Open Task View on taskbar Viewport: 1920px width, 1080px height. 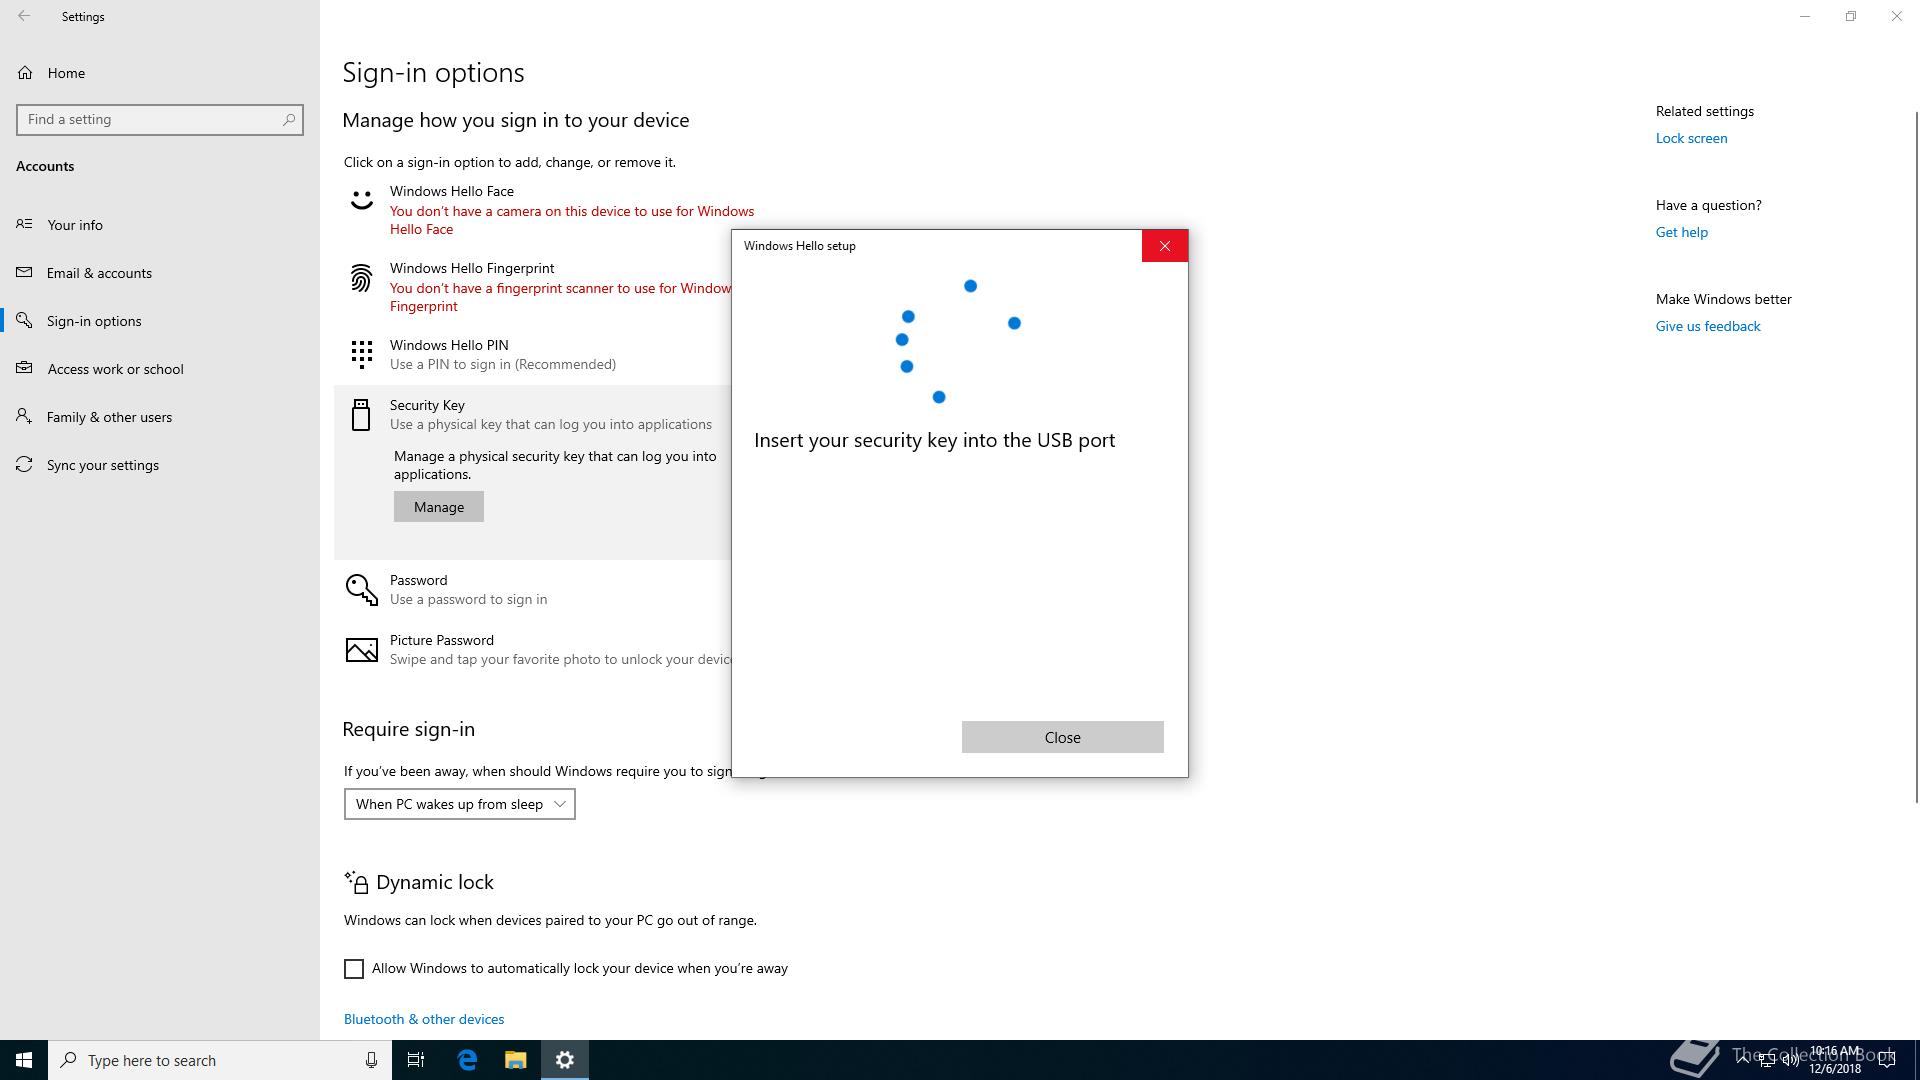coord(416,1060)
